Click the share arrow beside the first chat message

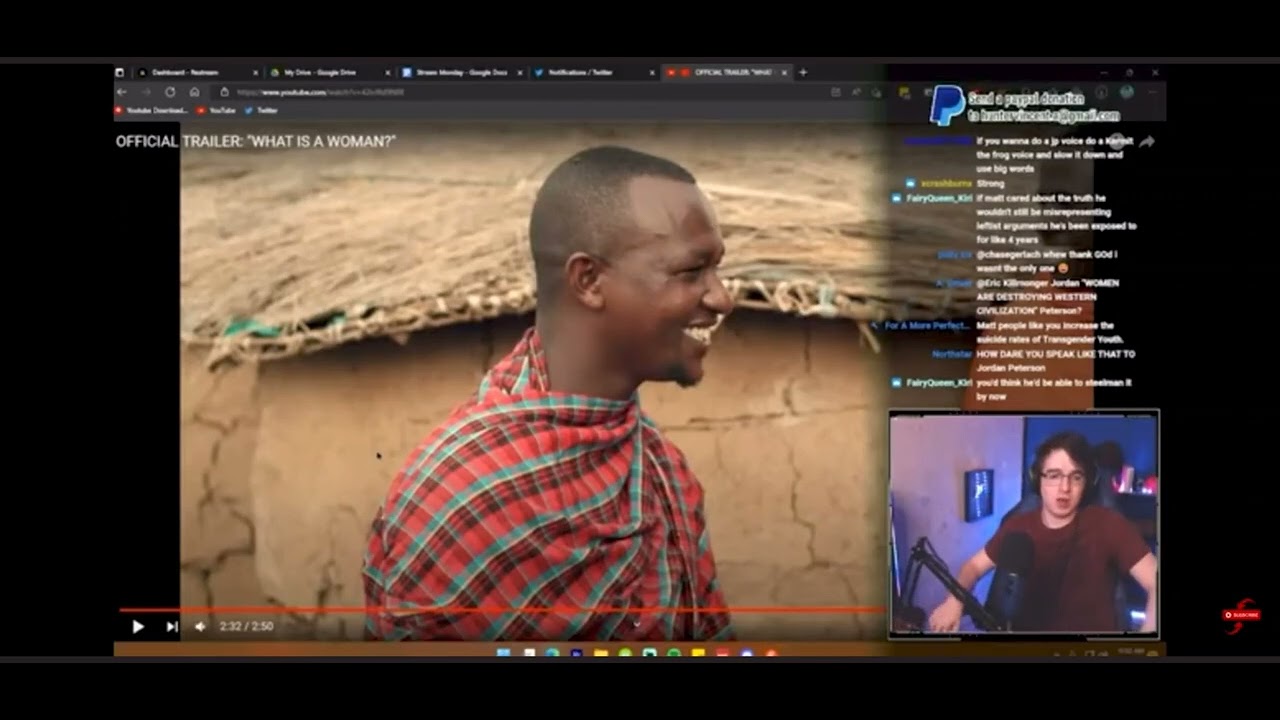(1147, 142)
